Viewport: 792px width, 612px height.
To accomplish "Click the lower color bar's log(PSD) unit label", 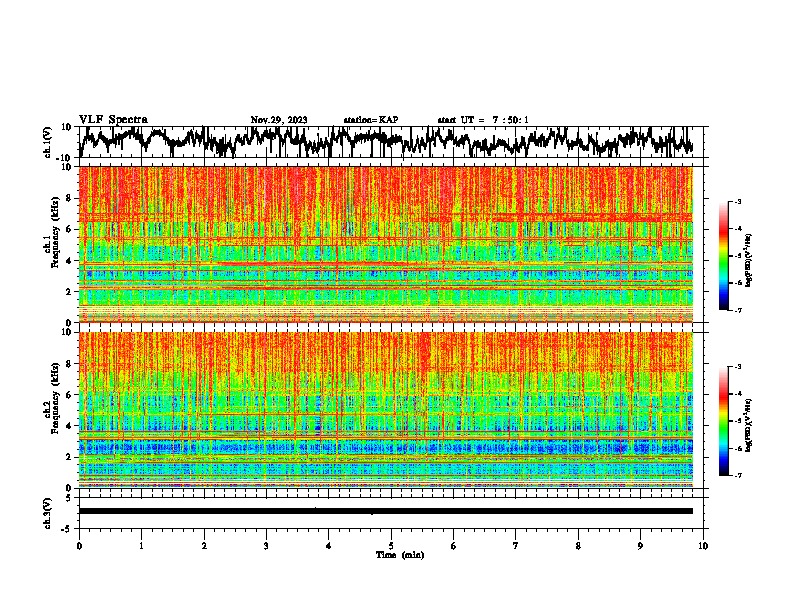I will 749,425.
